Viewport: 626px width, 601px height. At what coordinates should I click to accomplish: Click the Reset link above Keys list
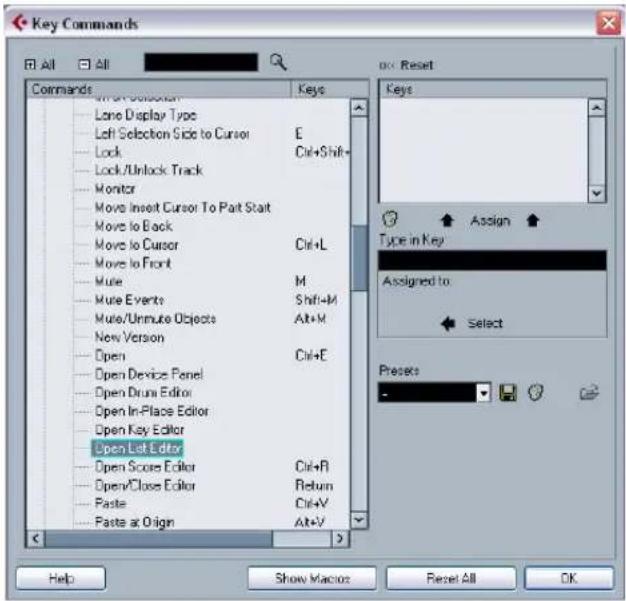(416, 65)
